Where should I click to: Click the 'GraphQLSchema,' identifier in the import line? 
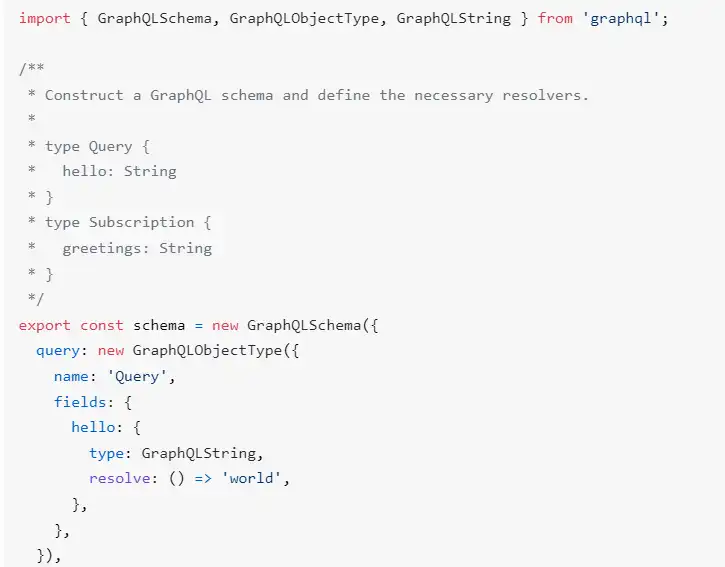click(158, 18)
